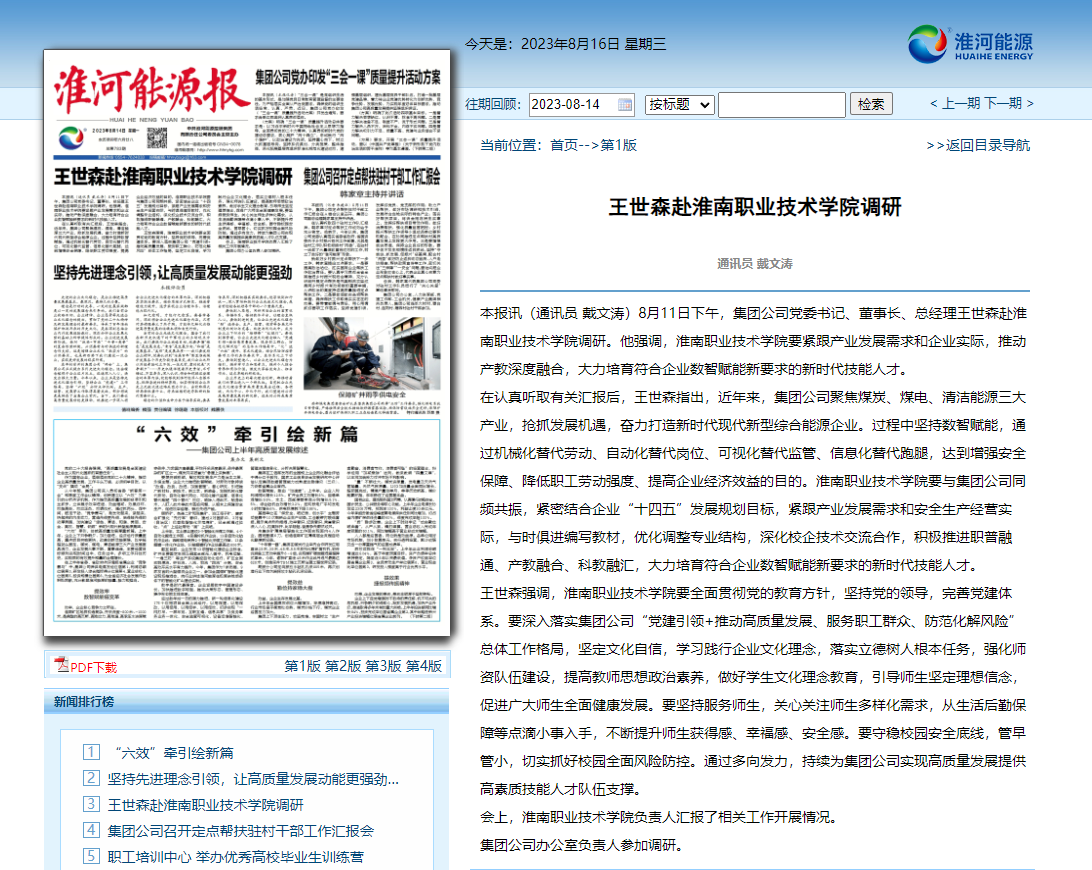Viewport: 1092px width, 870px height.
Task: Focus the search keyword text box
Action: coord(781,104)
